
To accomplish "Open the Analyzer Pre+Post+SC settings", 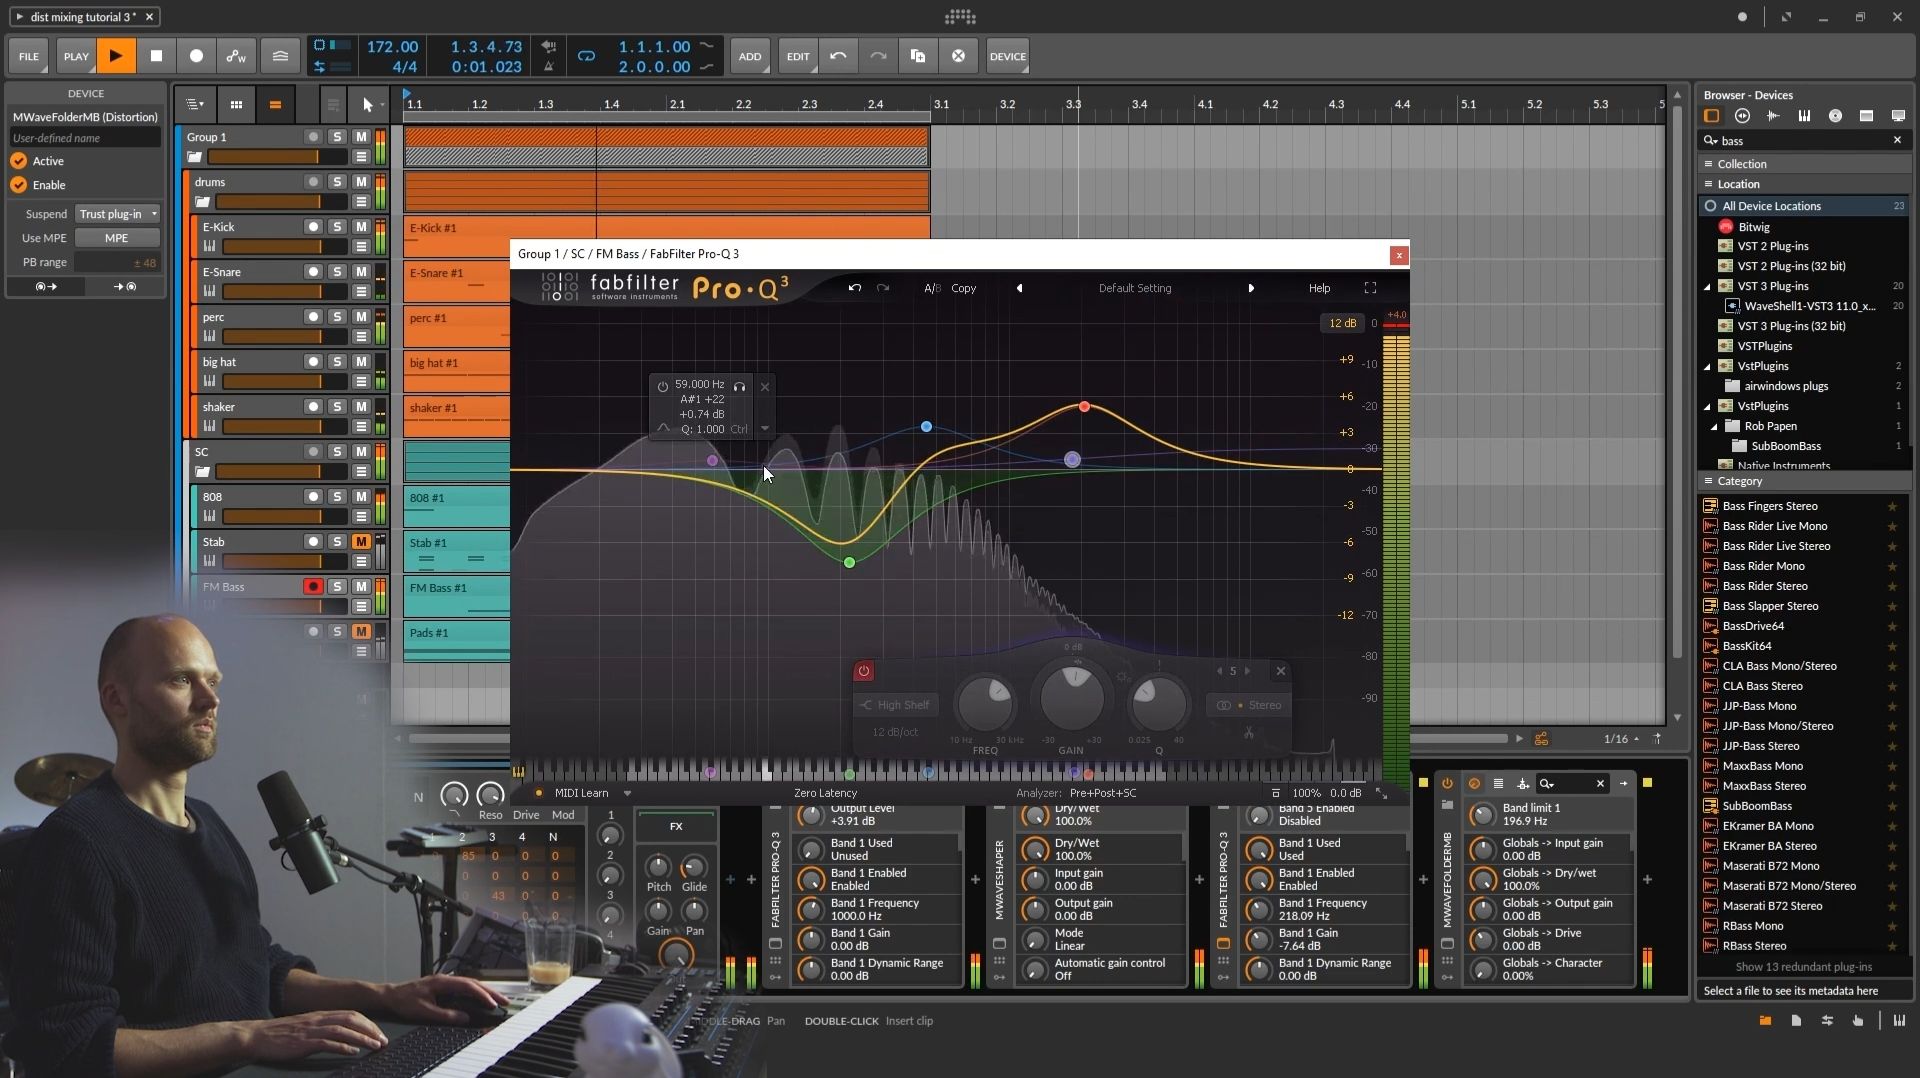I will click(1102, 793).
